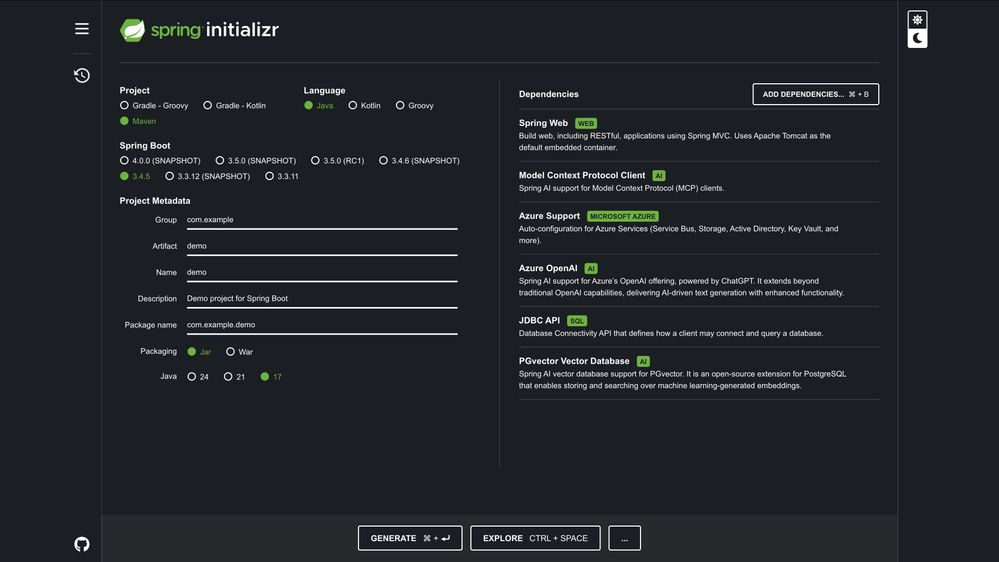
Task: Choose Kotlin as language
Action: pos(364,106)
